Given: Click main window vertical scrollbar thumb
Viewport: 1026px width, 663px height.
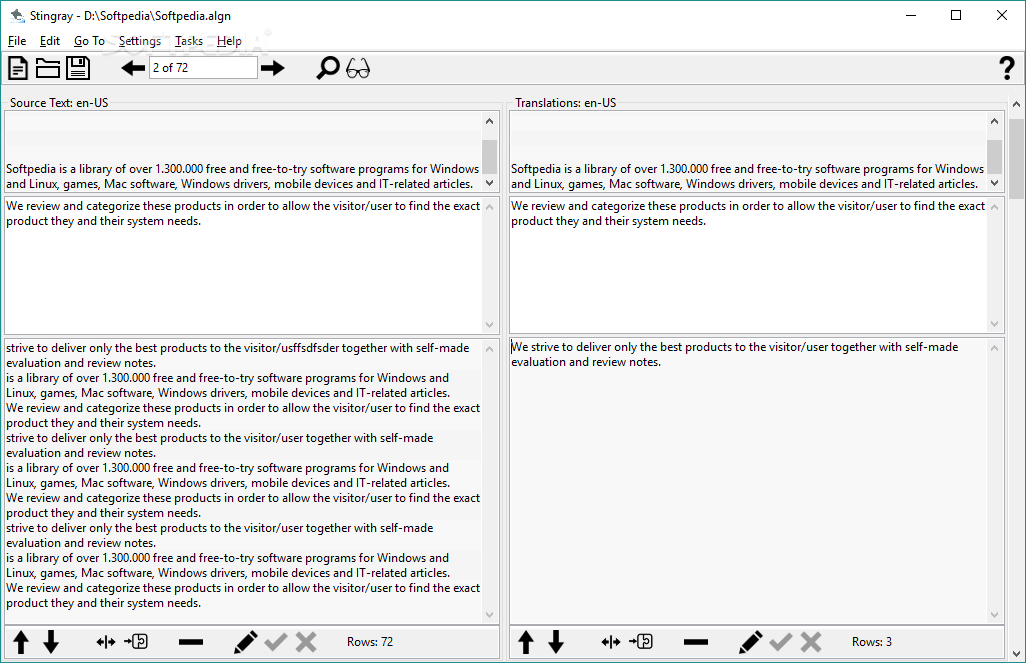Looking at the screenshot, I should (1017, 158).
